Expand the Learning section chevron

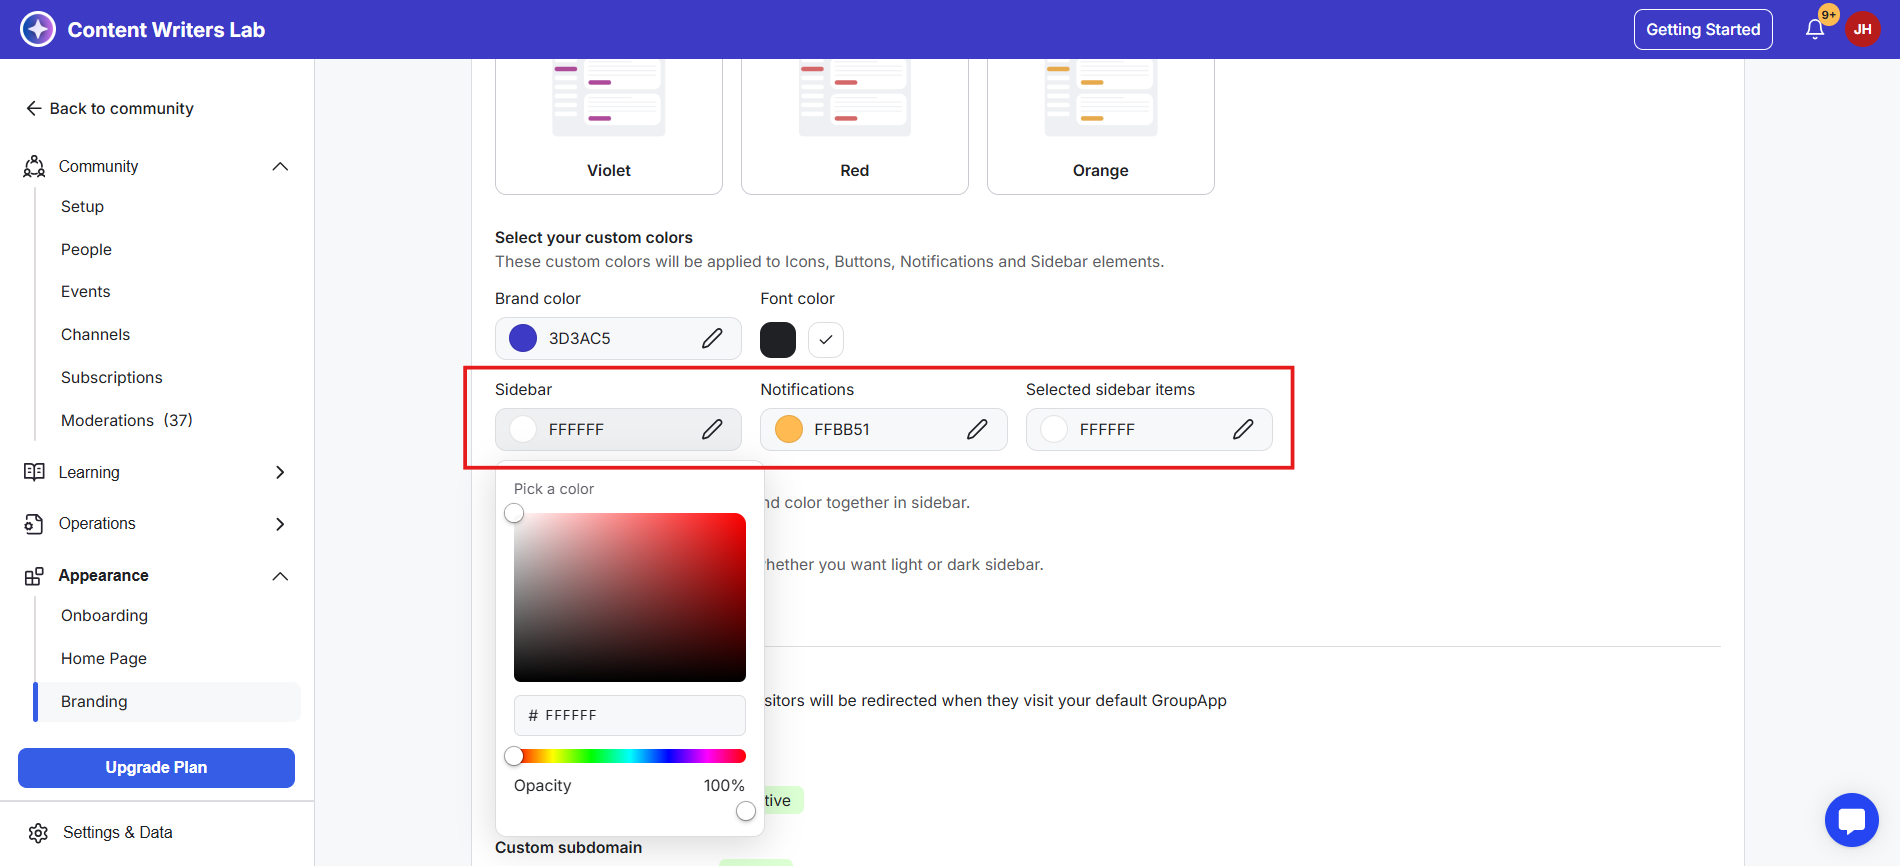click(280, 472)
